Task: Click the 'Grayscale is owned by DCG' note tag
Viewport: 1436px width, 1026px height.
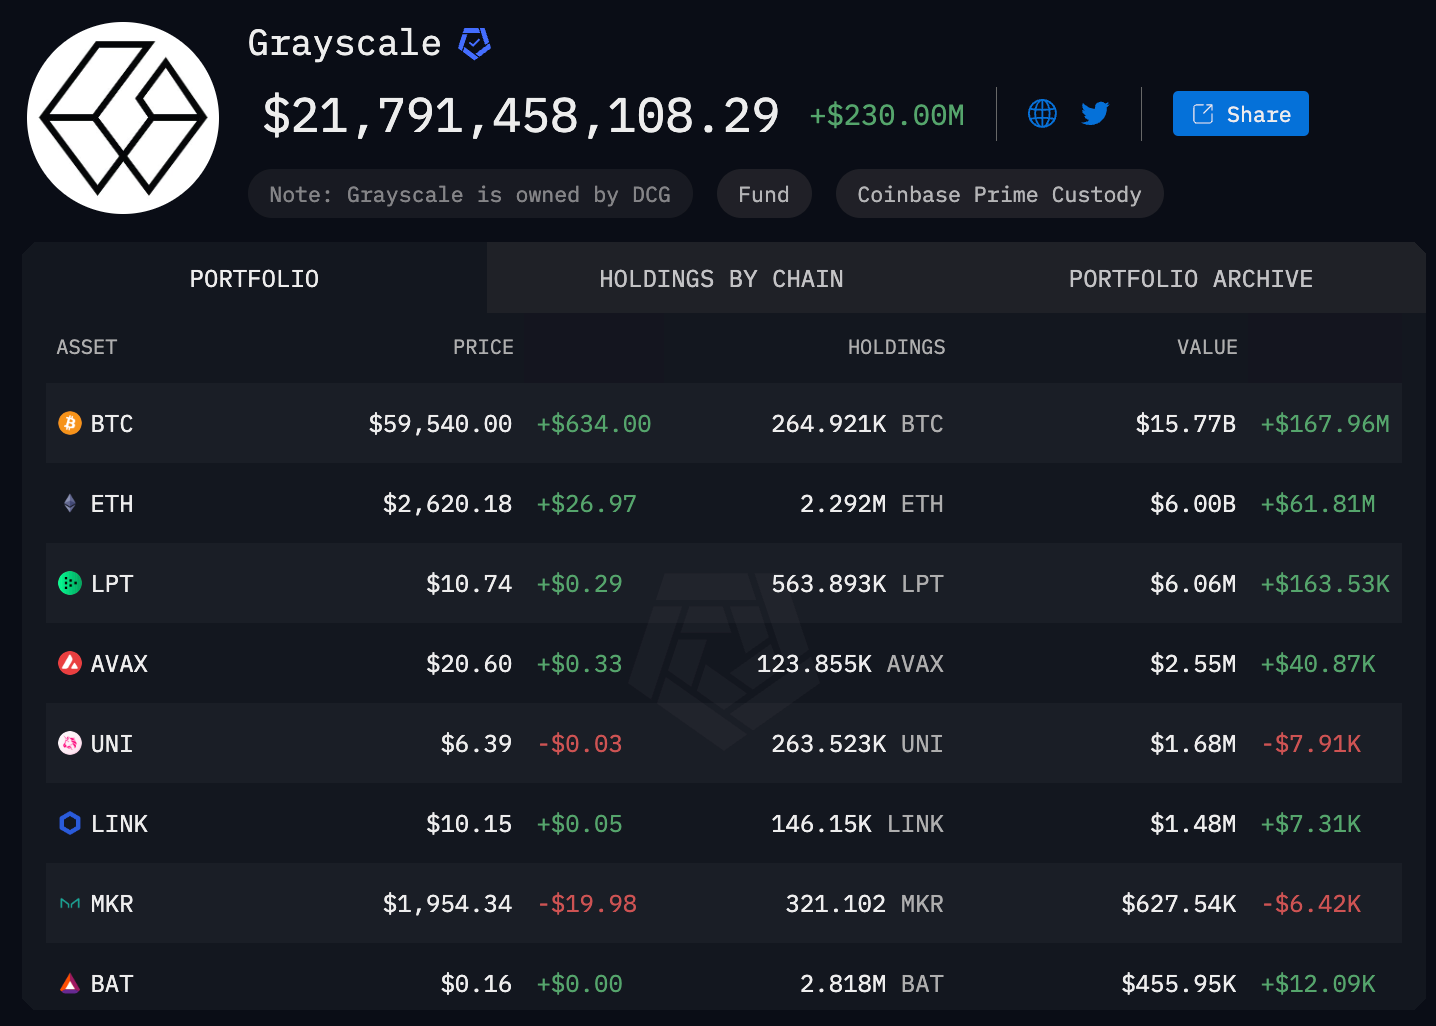Action: pos(470,194)
